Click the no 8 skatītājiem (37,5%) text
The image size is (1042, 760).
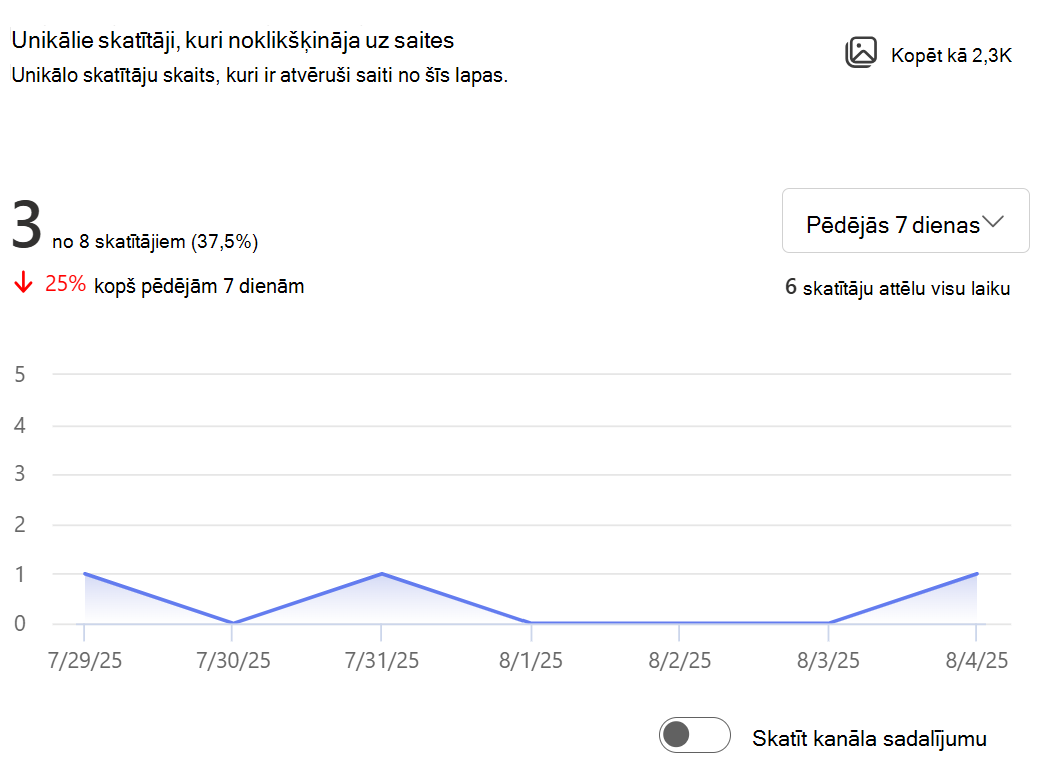coord(155,242)
